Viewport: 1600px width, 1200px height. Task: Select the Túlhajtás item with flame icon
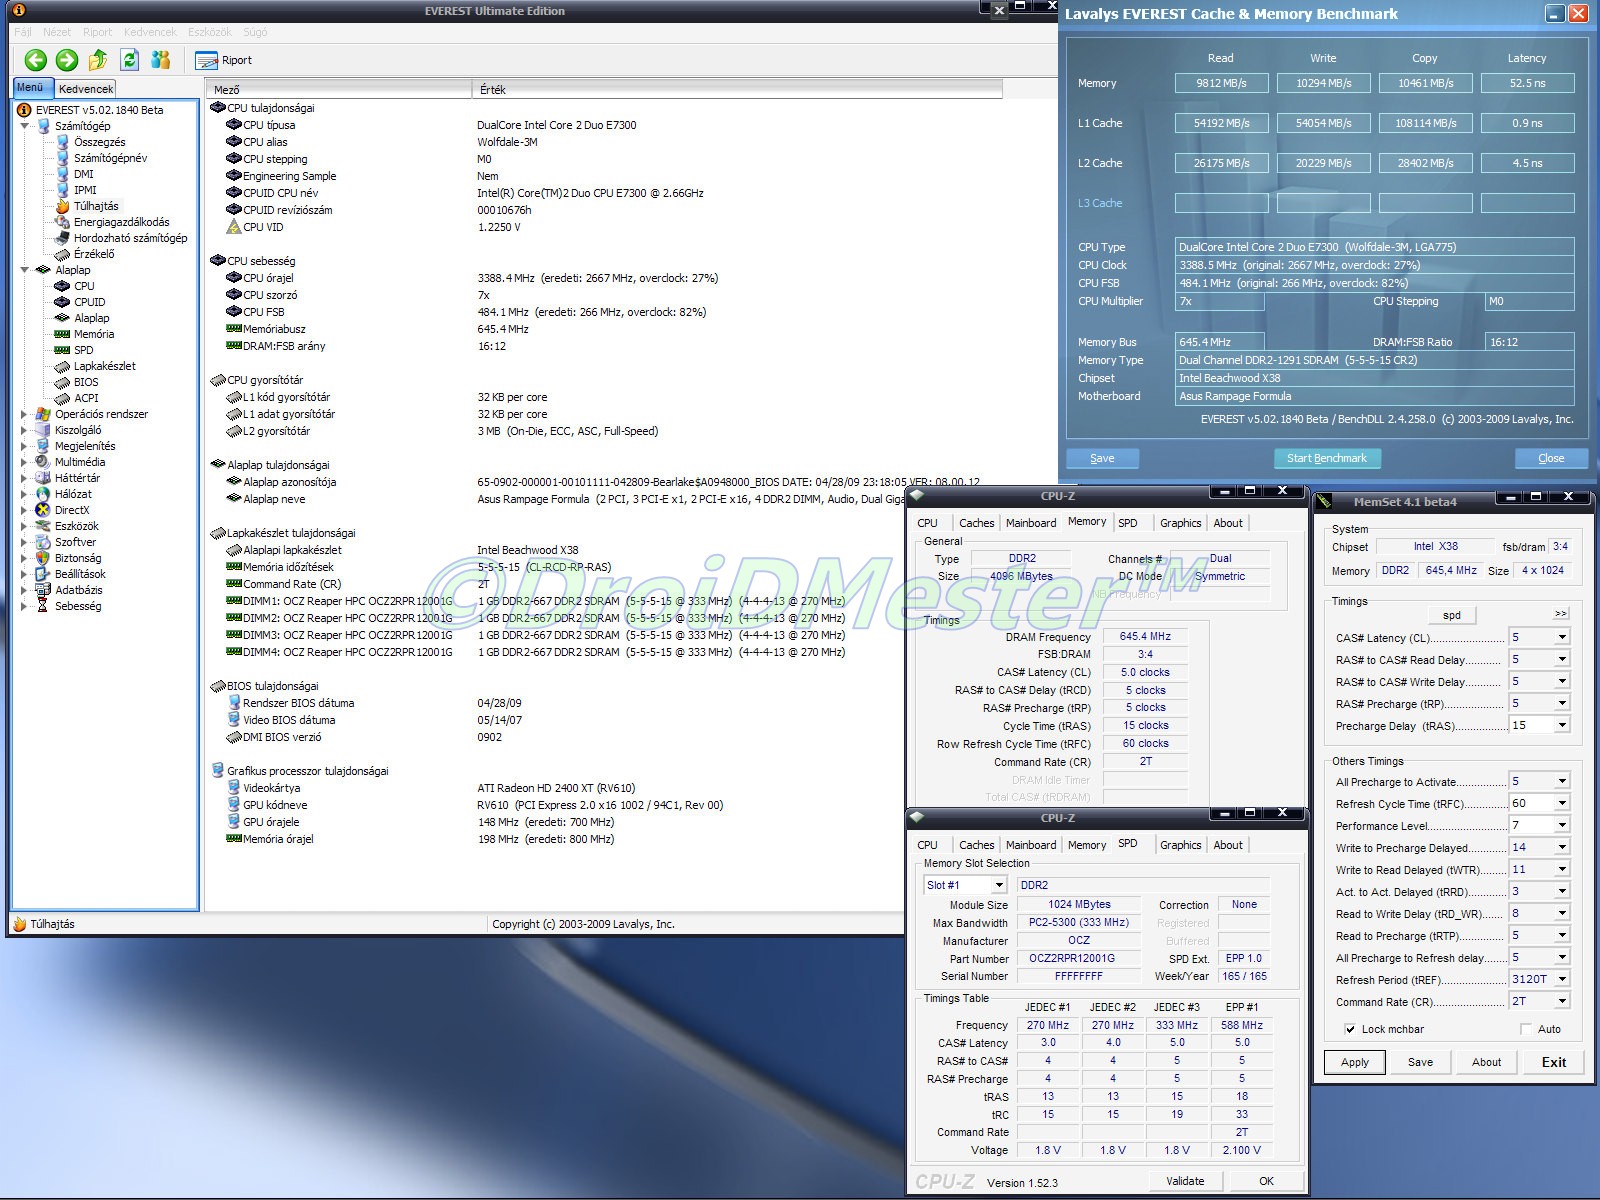point(96,206)
